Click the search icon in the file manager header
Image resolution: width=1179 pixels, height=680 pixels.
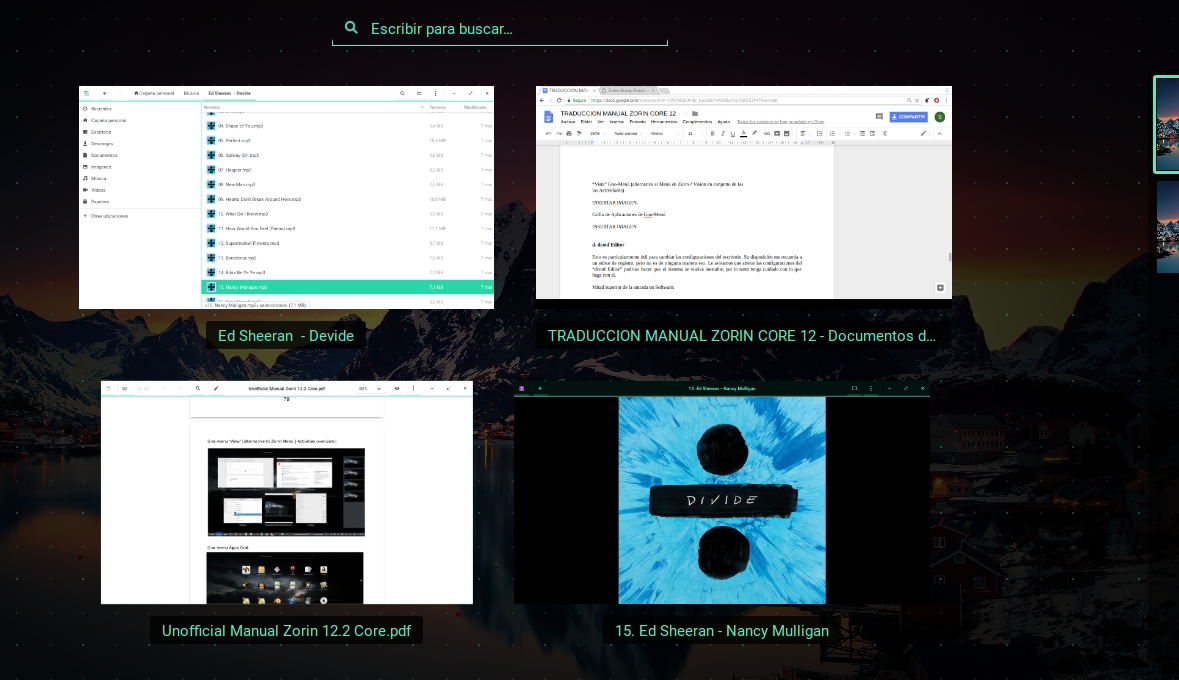click(403, 93)
